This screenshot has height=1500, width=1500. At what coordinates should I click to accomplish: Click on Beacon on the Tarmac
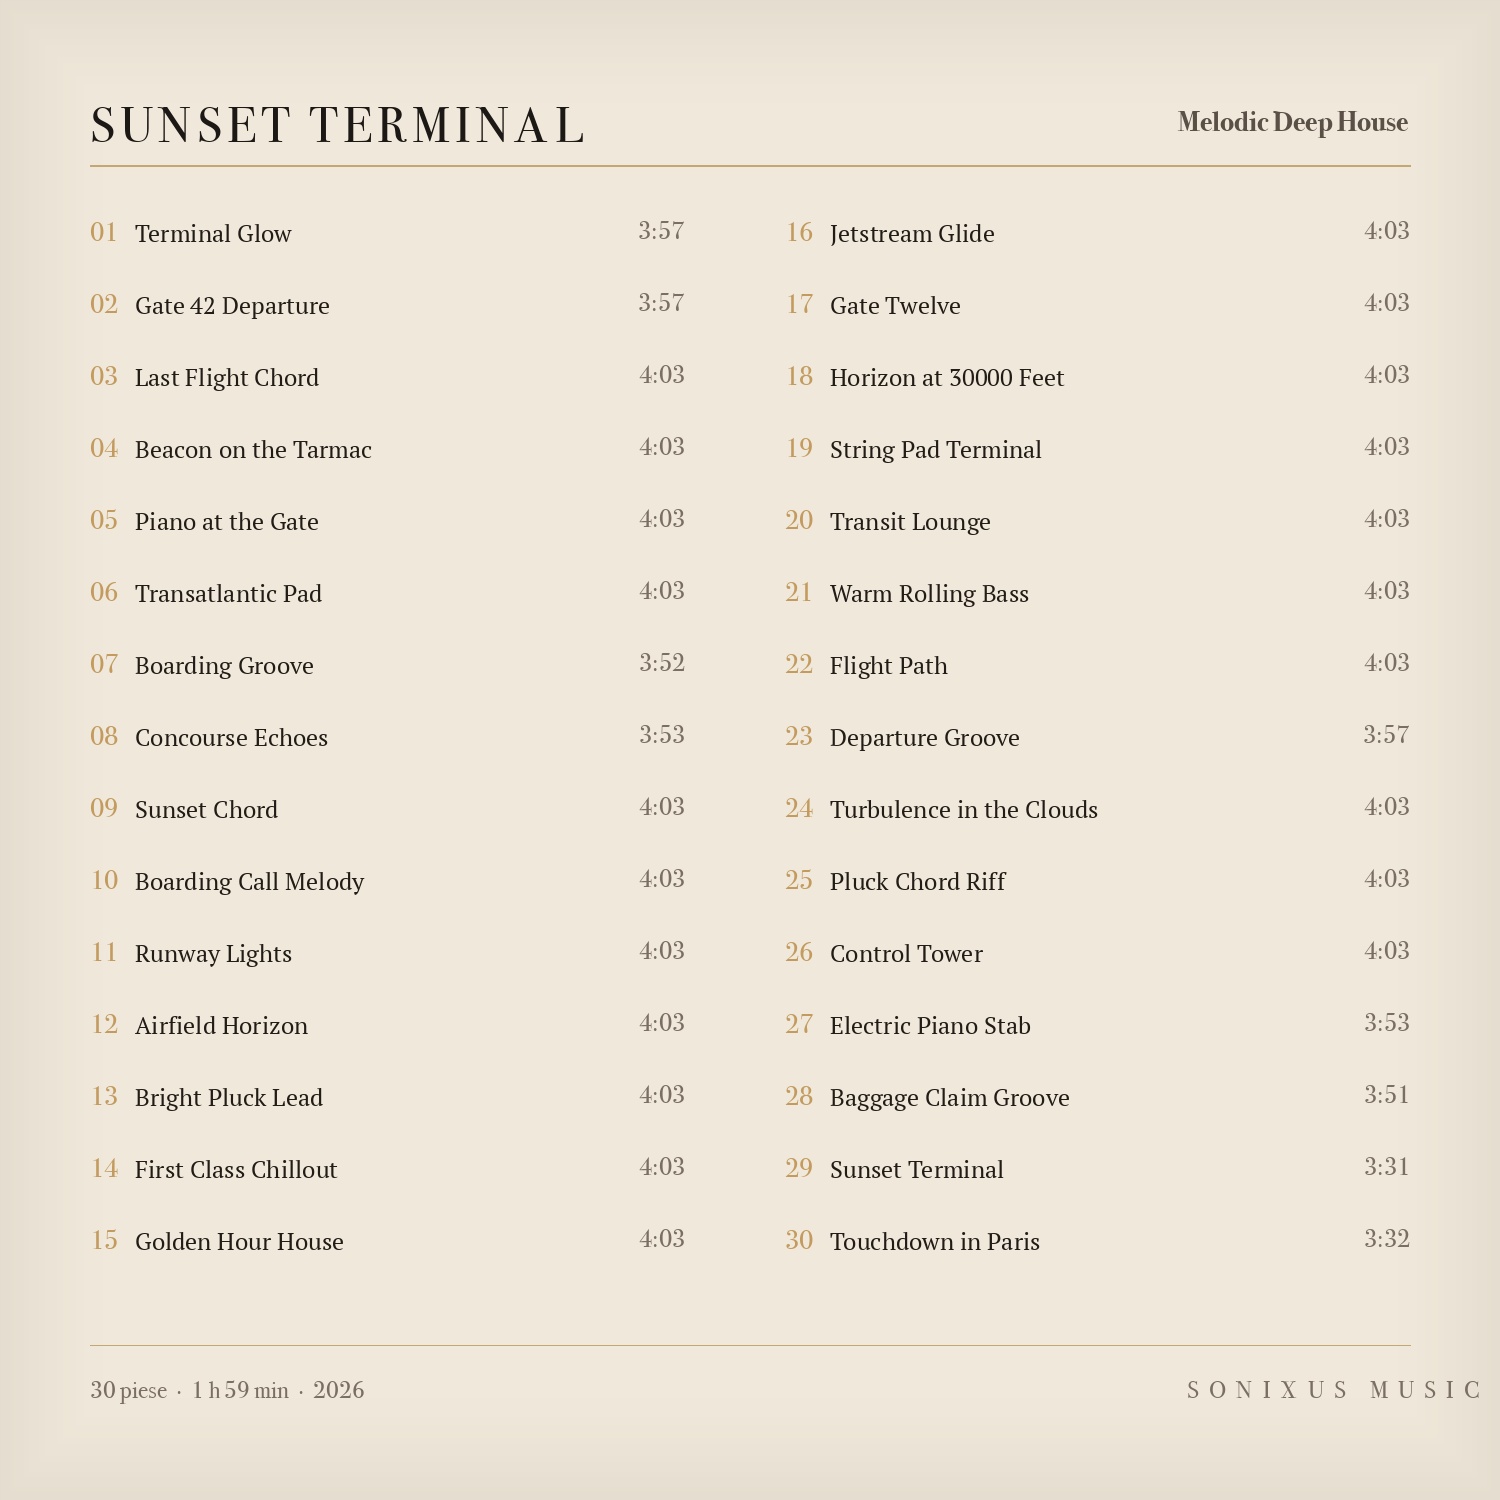pos(253,449)
